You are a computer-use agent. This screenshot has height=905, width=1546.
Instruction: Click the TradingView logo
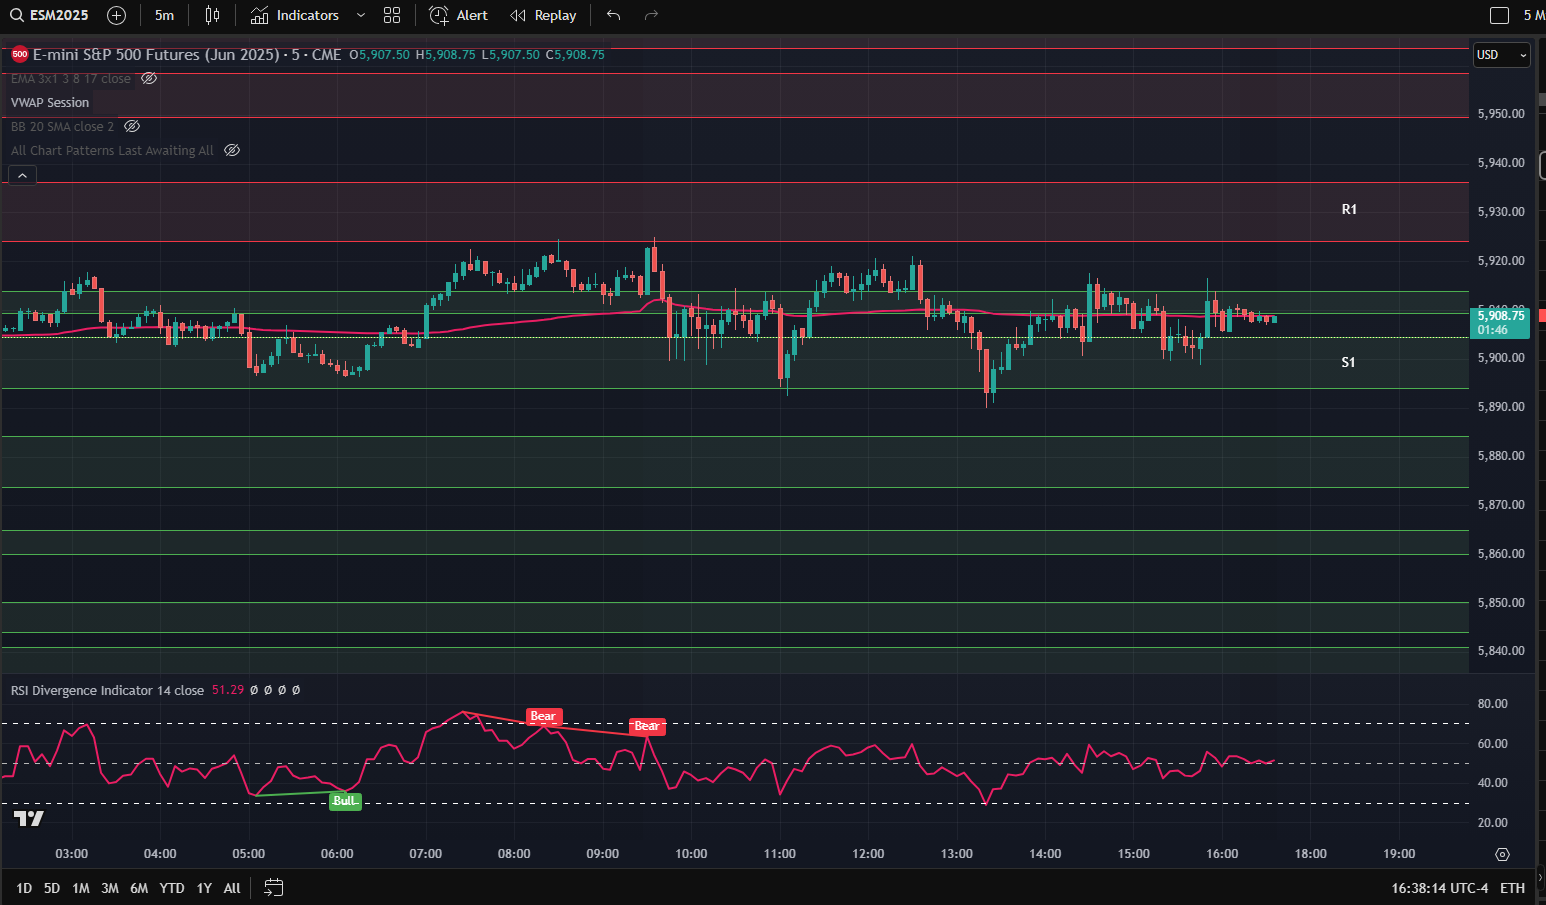29,819
